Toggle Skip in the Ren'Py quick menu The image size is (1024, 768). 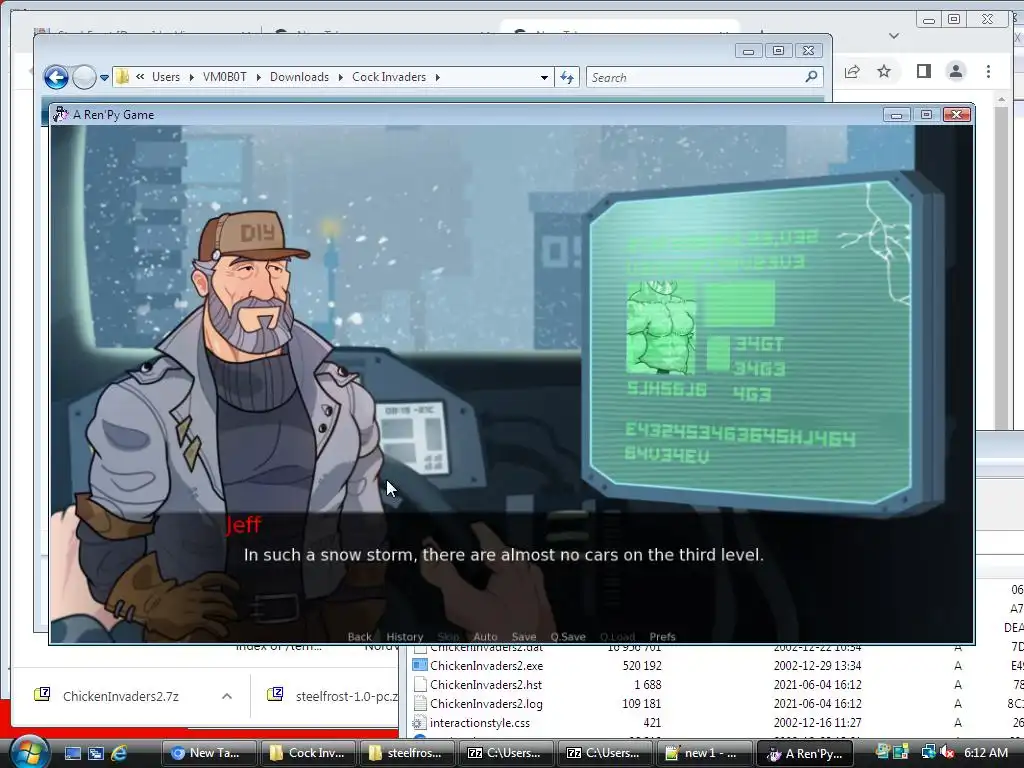pos(448,637)
